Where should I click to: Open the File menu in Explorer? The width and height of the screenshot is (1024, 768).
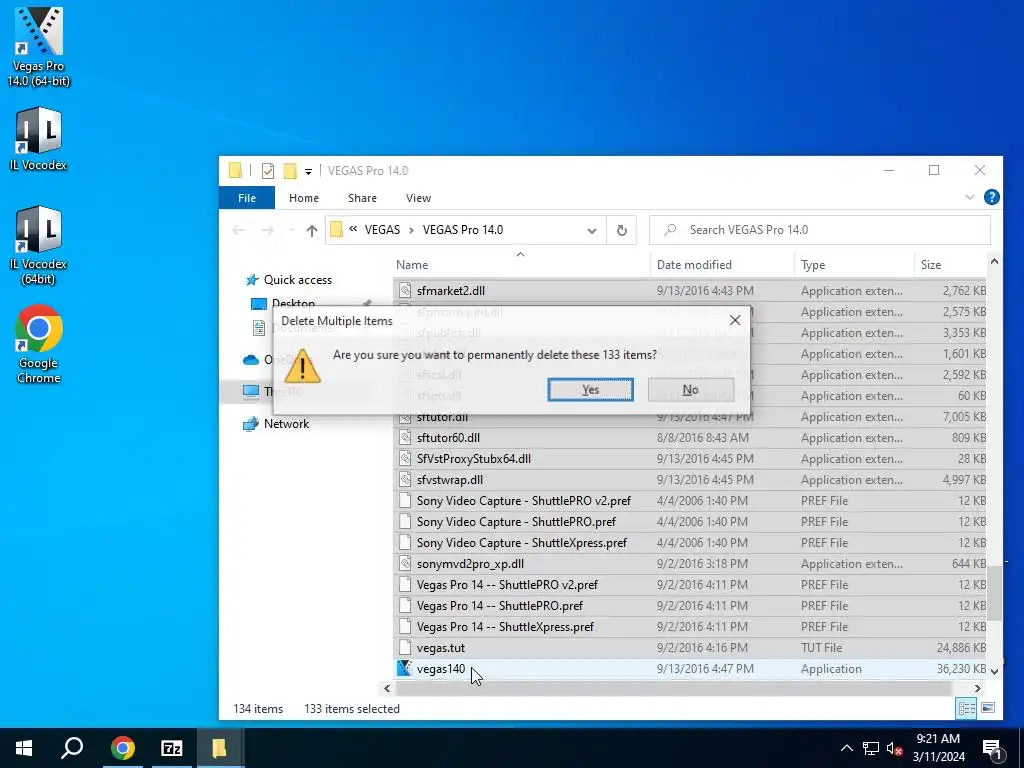point(247,198)
